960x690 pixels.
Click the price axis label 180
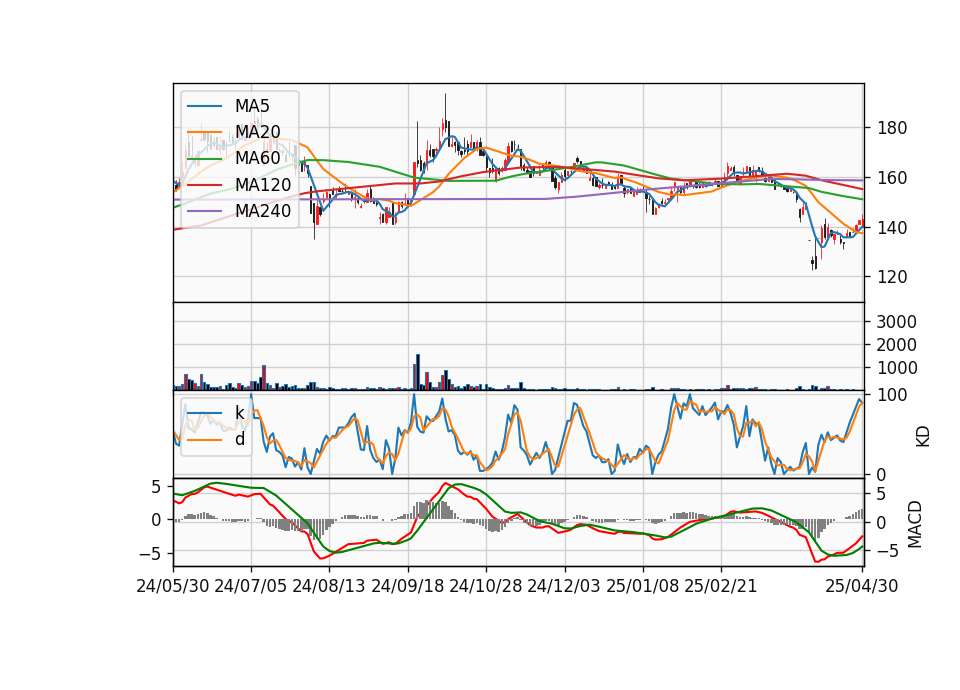point(891,128)
